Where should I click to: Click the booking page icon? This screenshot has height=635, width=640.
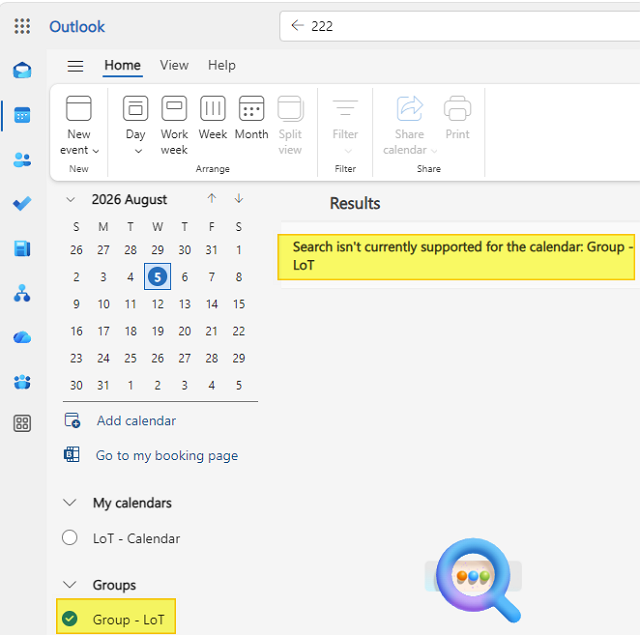pos(72,454)
